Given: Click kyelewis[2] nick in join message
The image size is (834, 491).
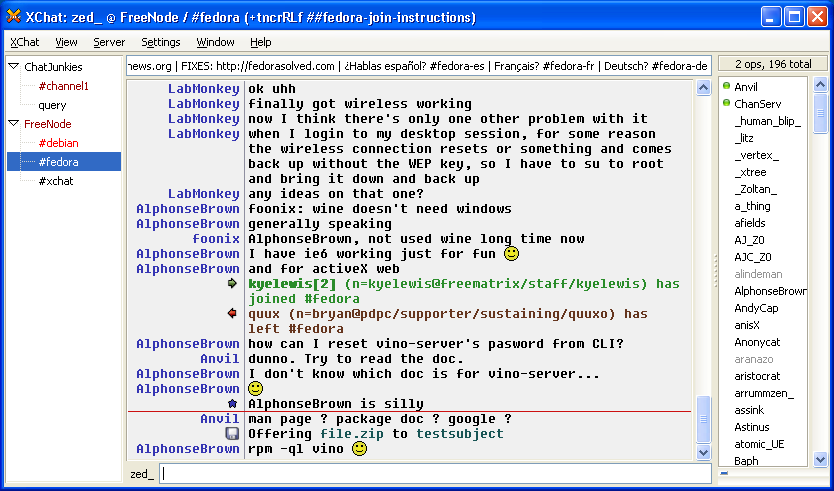Looking at the screenshot, I should click(292, 284).
